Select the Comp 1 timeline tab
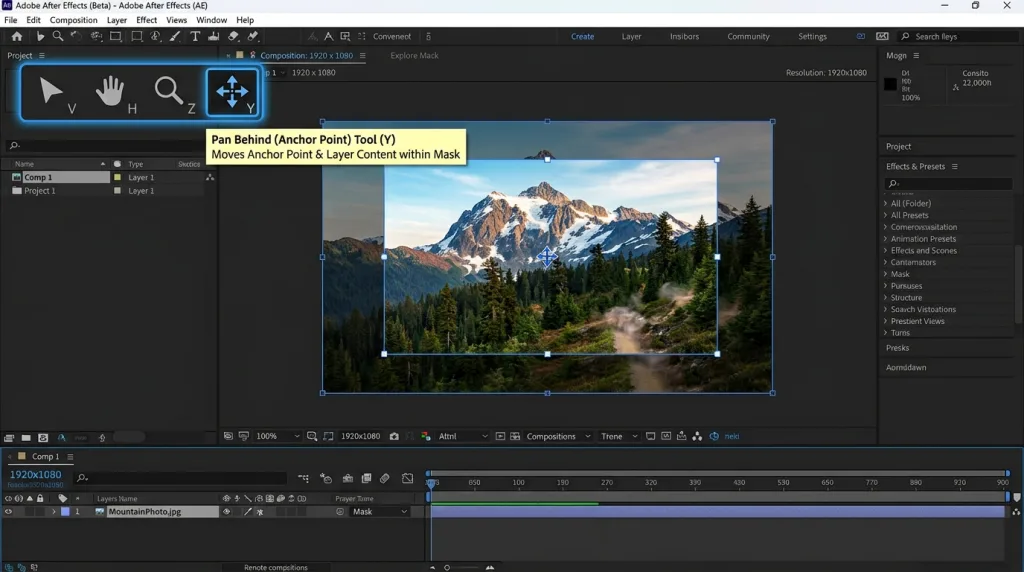Image resolution: width=1024 pixels, height=572 pixels. coord(45,456)
